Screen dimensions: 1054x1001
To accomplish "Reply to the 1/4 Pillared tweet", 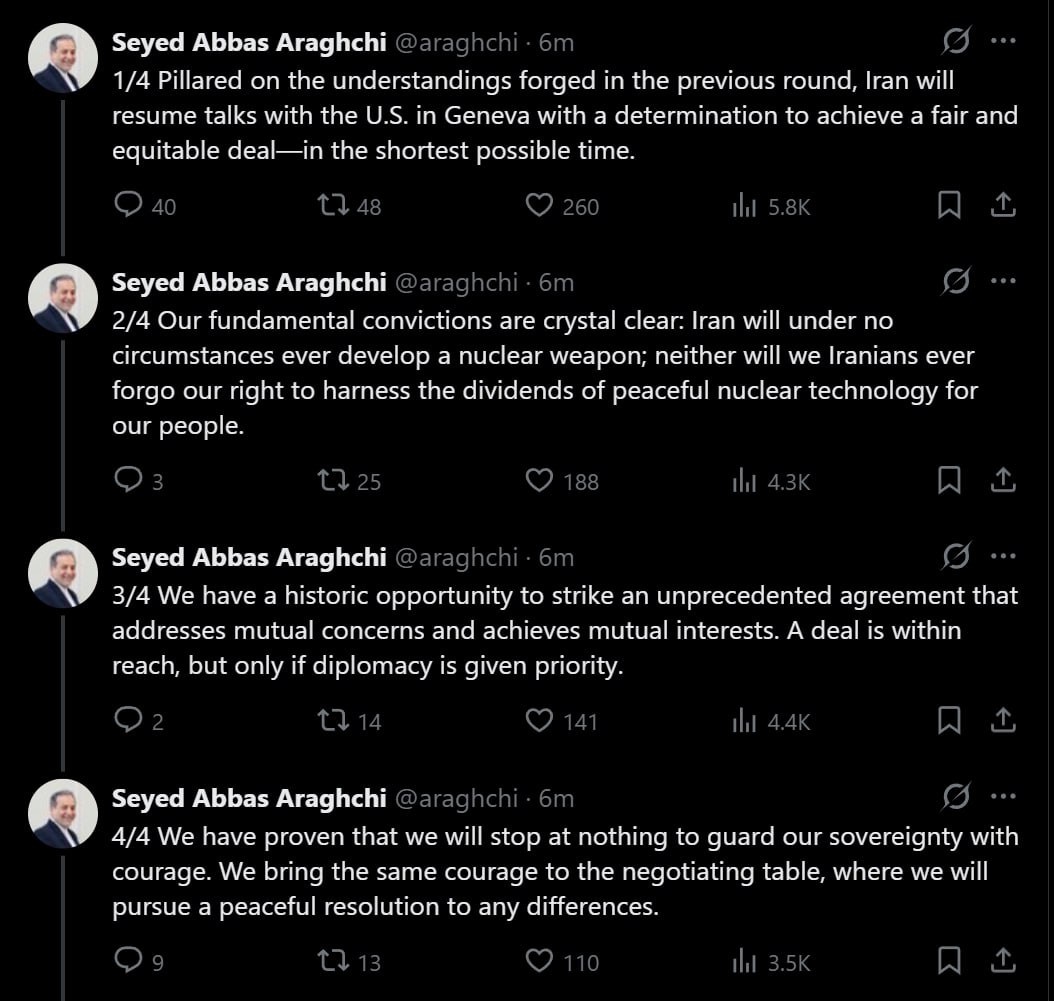I will (x=128, y=205).
